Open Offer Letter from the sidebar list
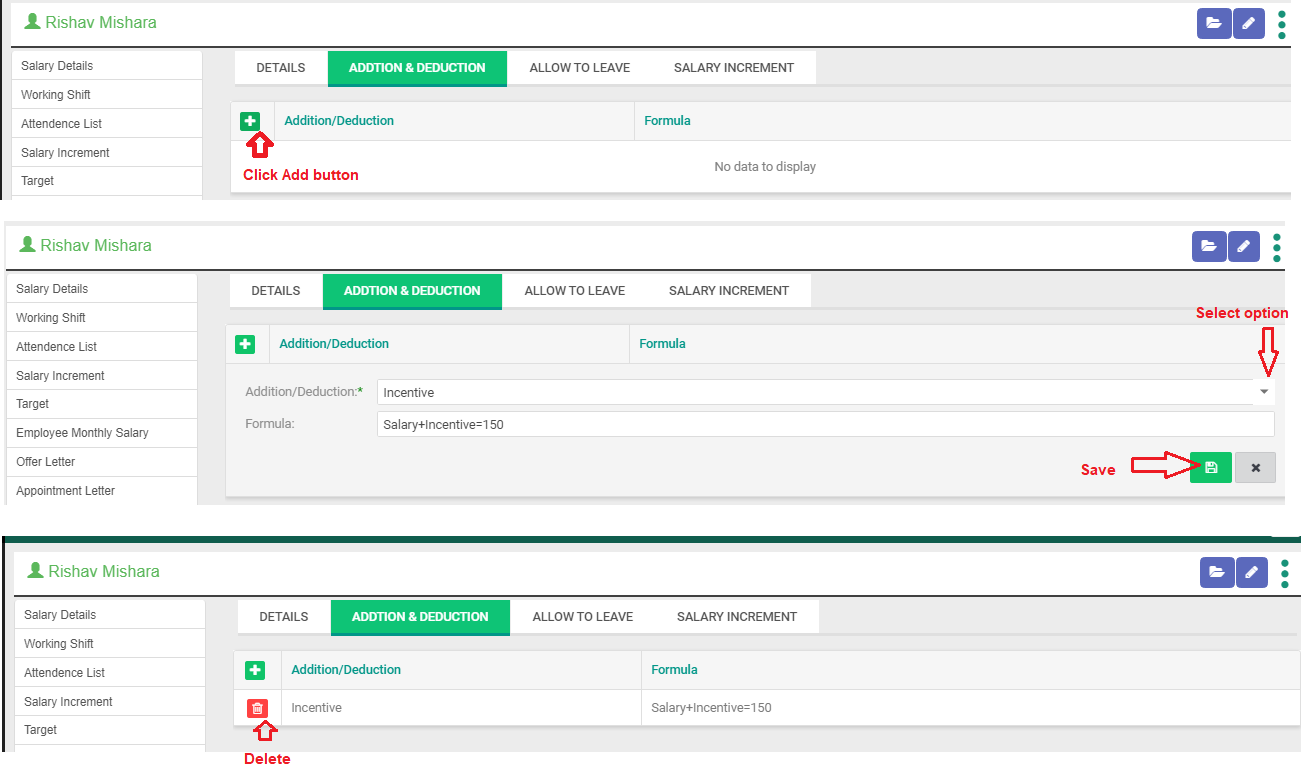 point(46,462)
